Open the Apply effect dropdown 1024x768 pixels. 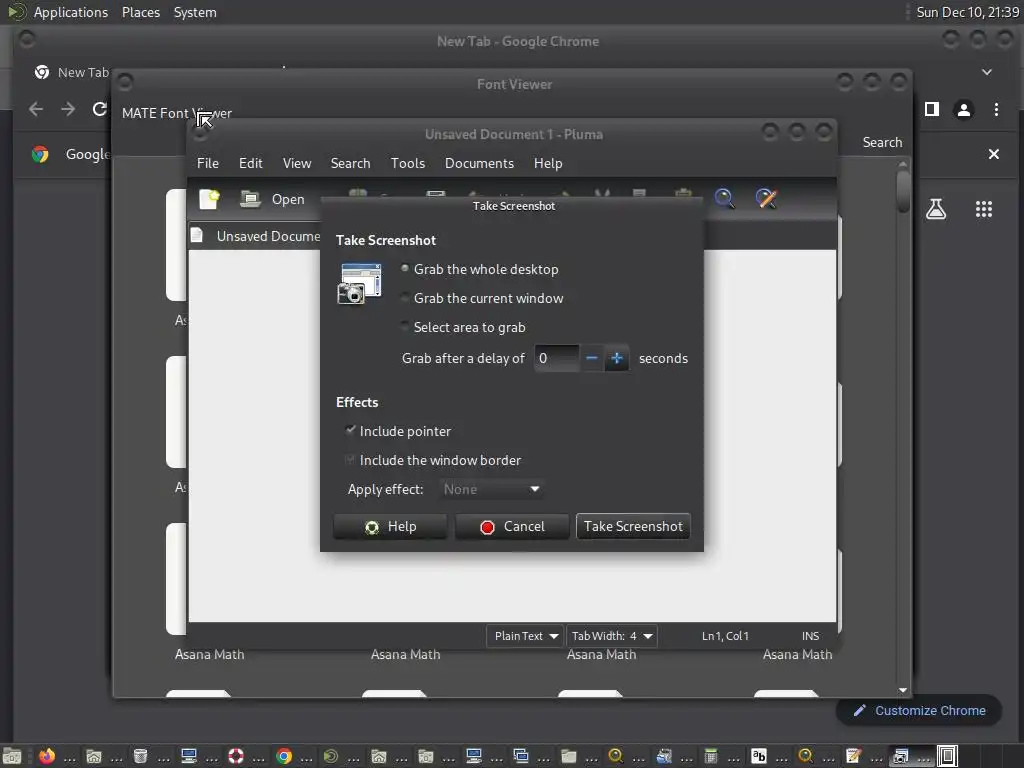[x=492, y=489]
